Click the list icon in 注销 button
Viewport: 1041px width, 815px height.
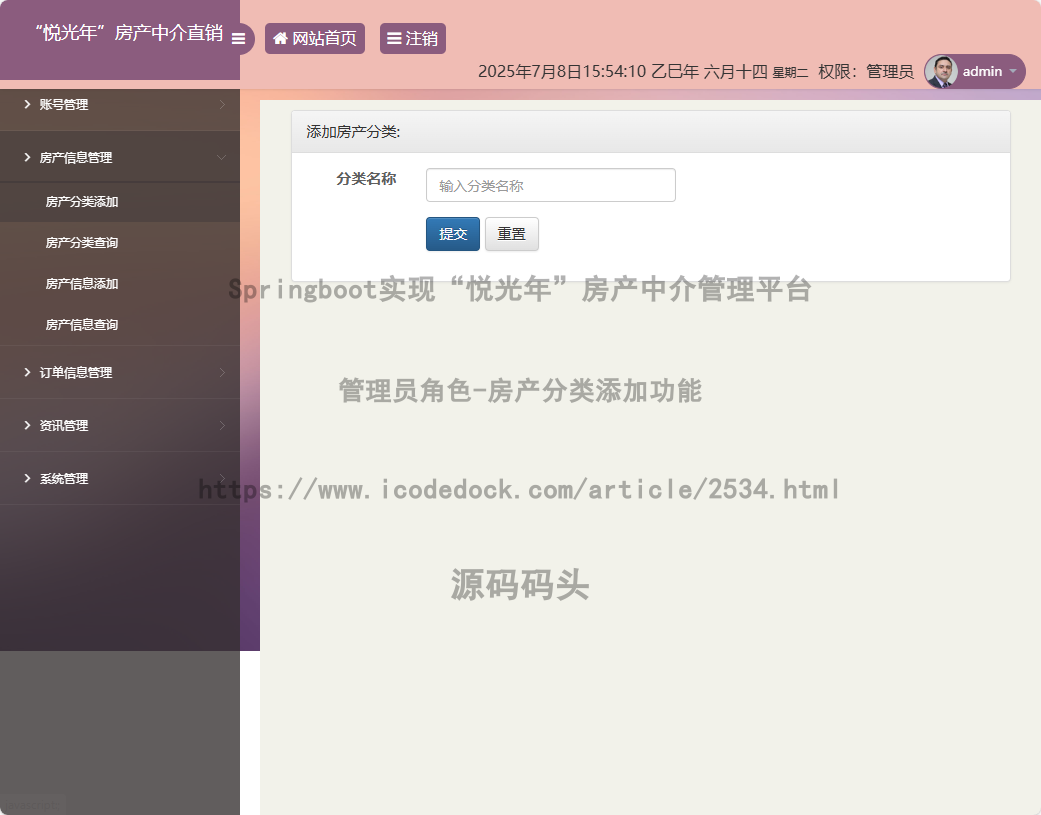tap(394, 38)
